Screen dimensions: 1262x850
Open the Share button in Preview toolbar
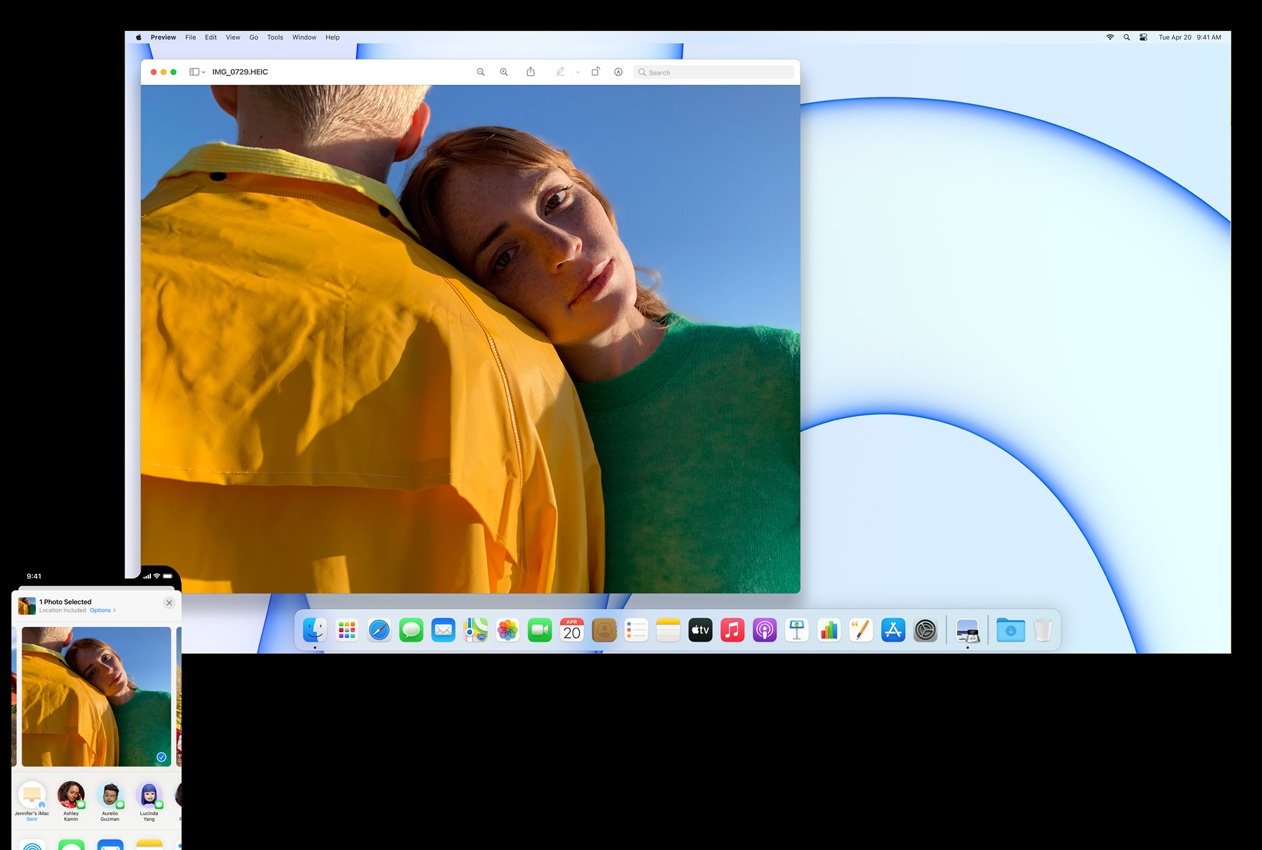pos(531,72)
